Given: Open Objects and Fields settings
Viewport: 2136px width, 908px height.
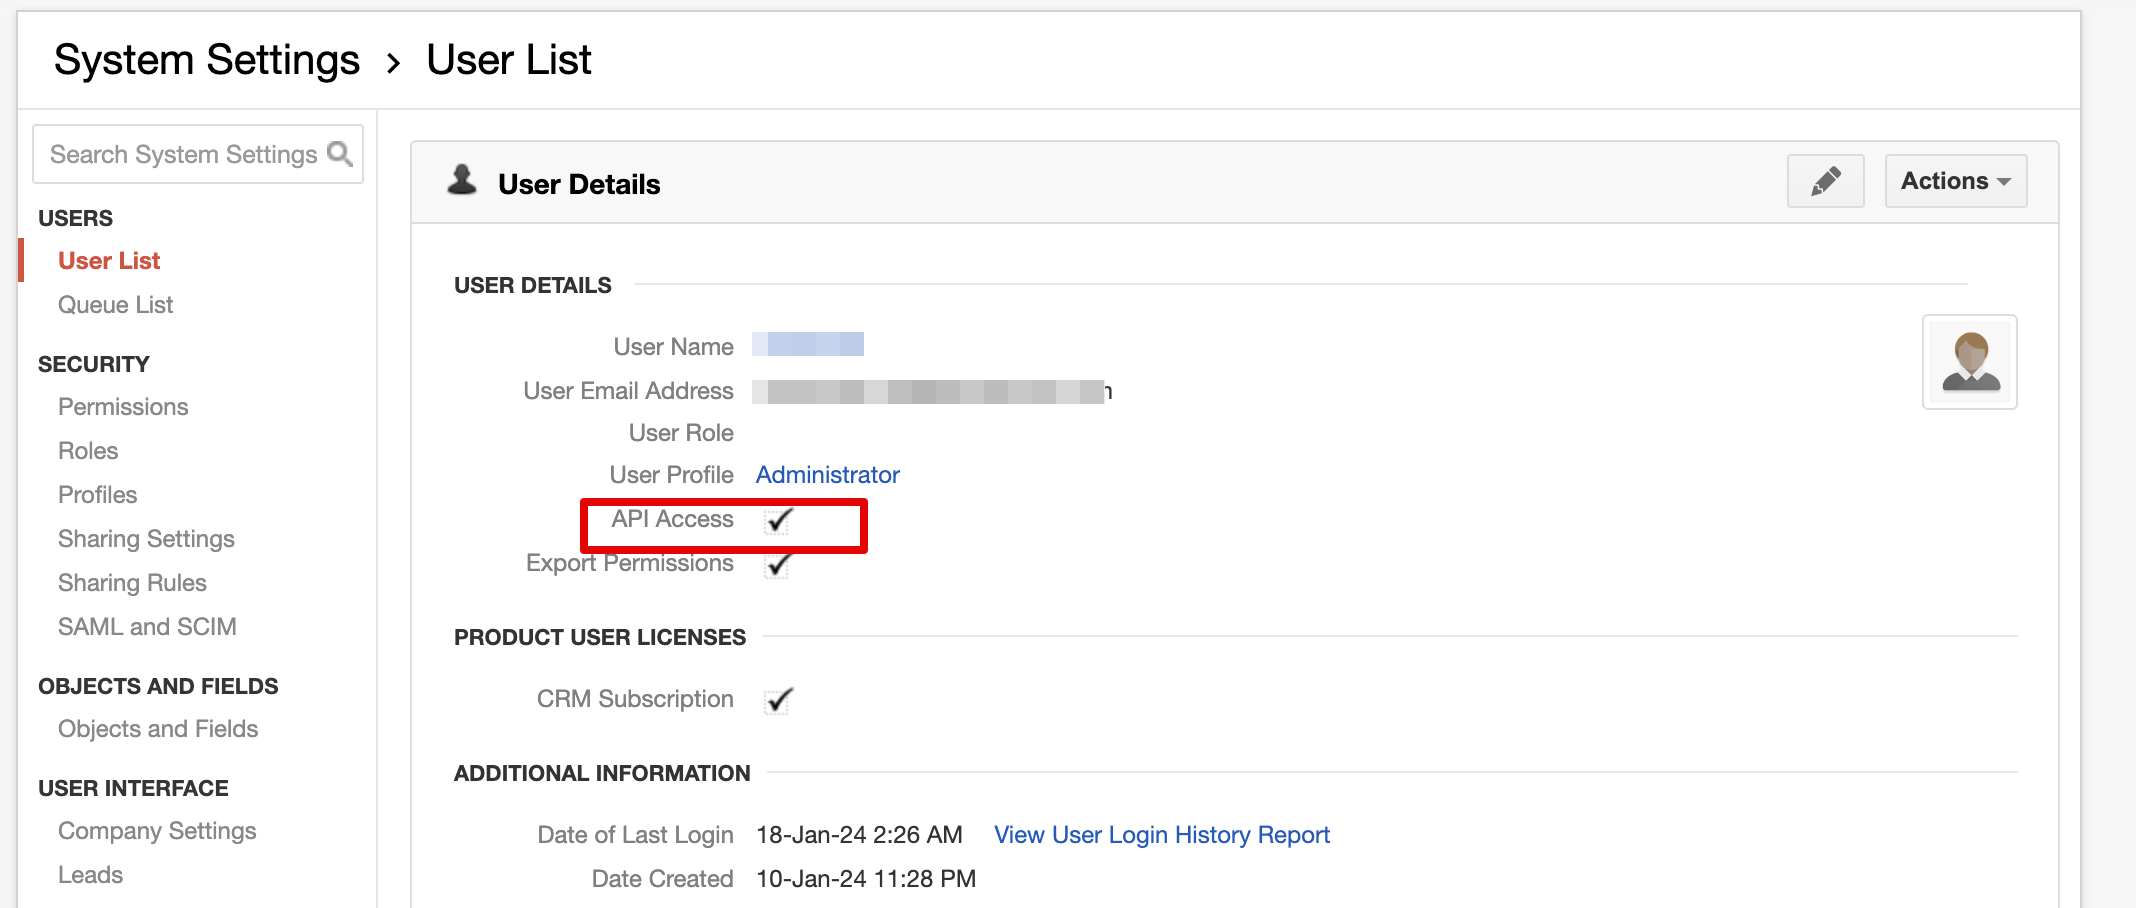Looking at the screenshot, I should point(158,729).
